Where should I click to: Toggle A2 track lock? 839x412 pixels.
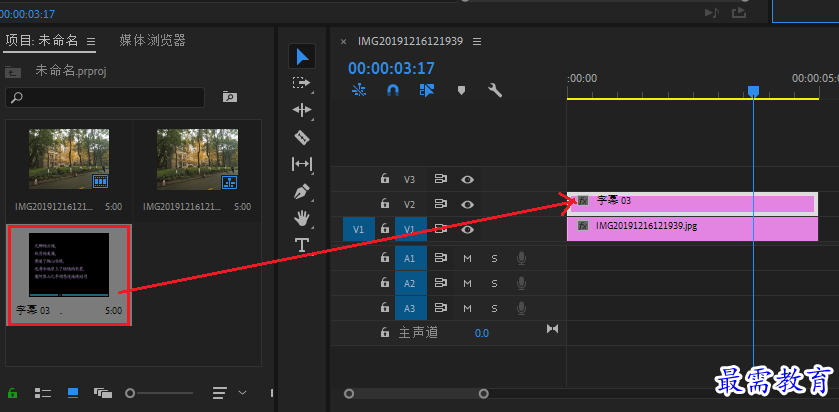tap(384, 283)
